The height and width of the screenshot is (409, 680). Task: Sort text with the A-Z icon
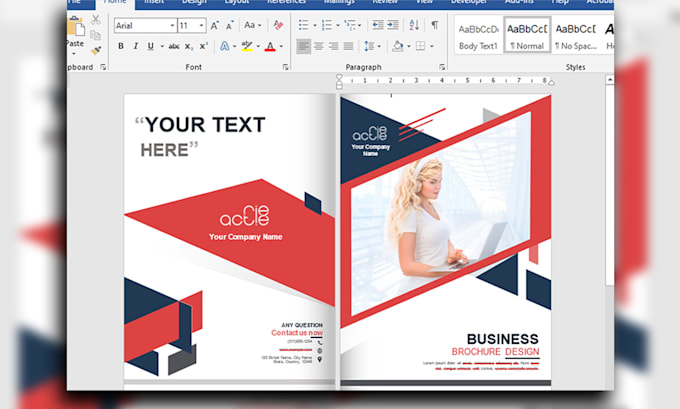(x=414, y=25)
